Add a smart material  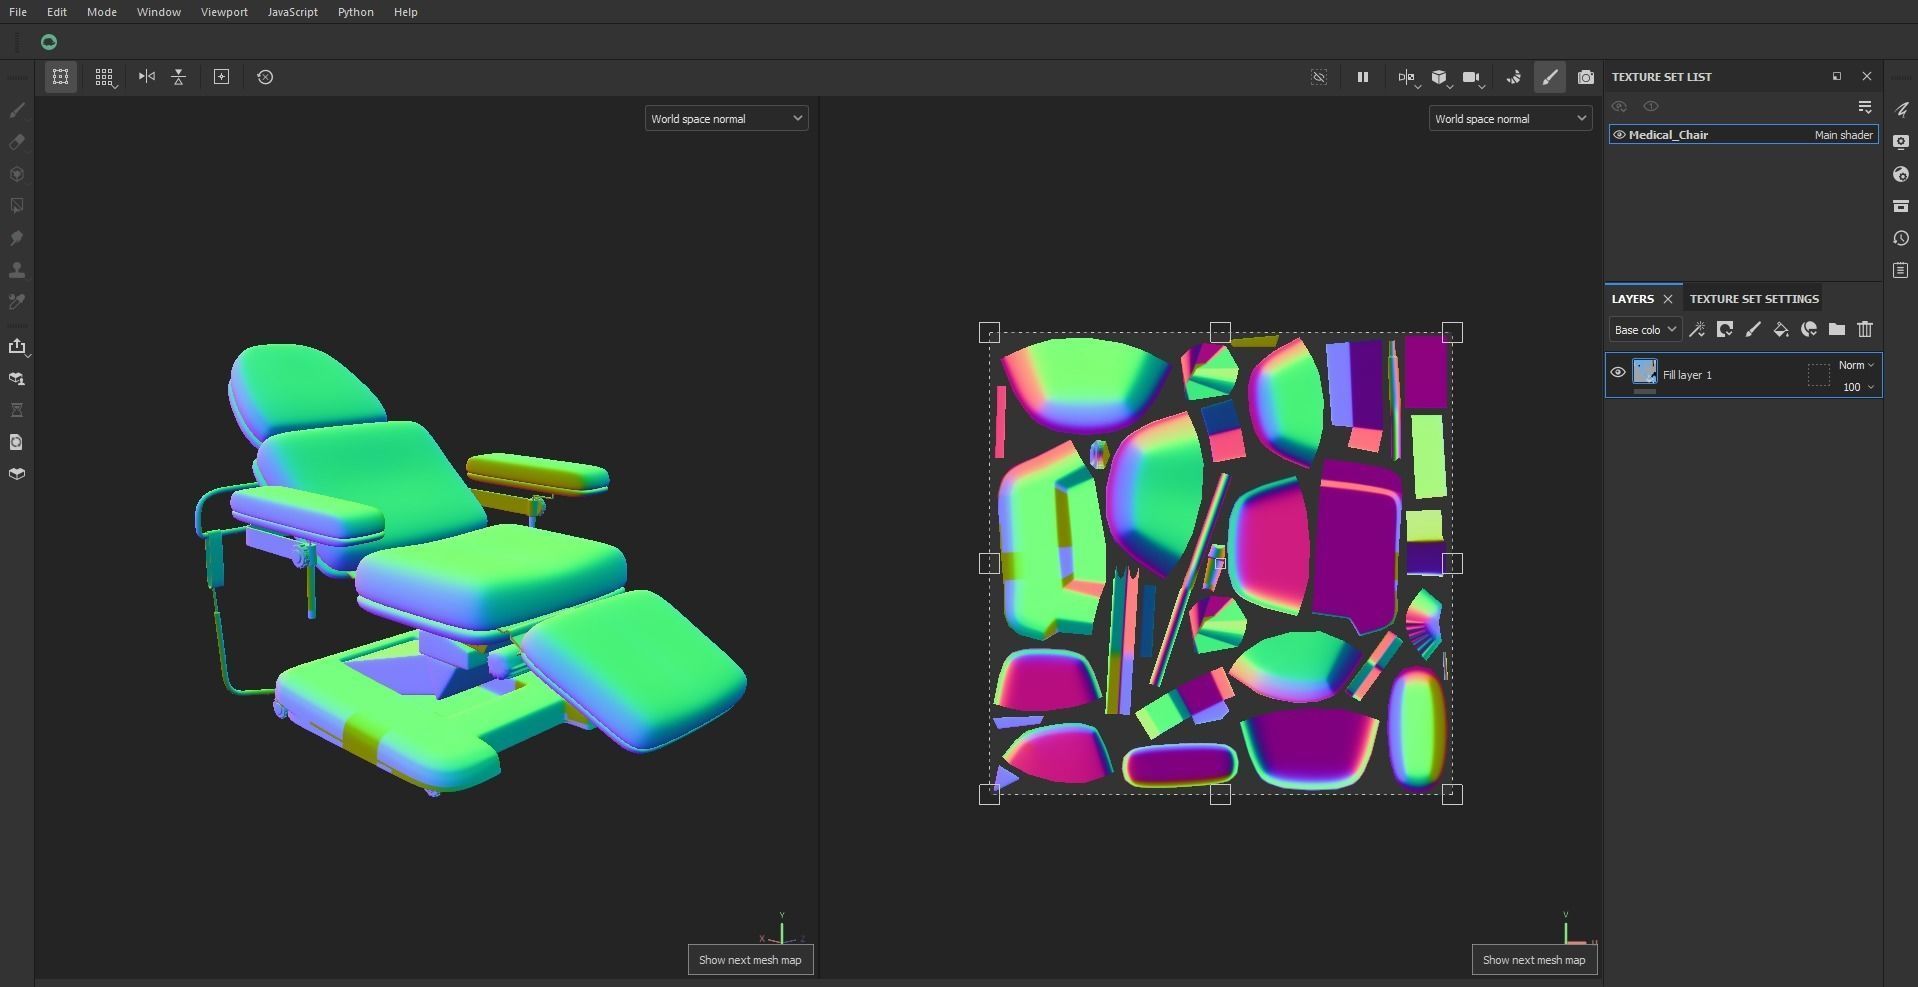tap(1809, 329)
